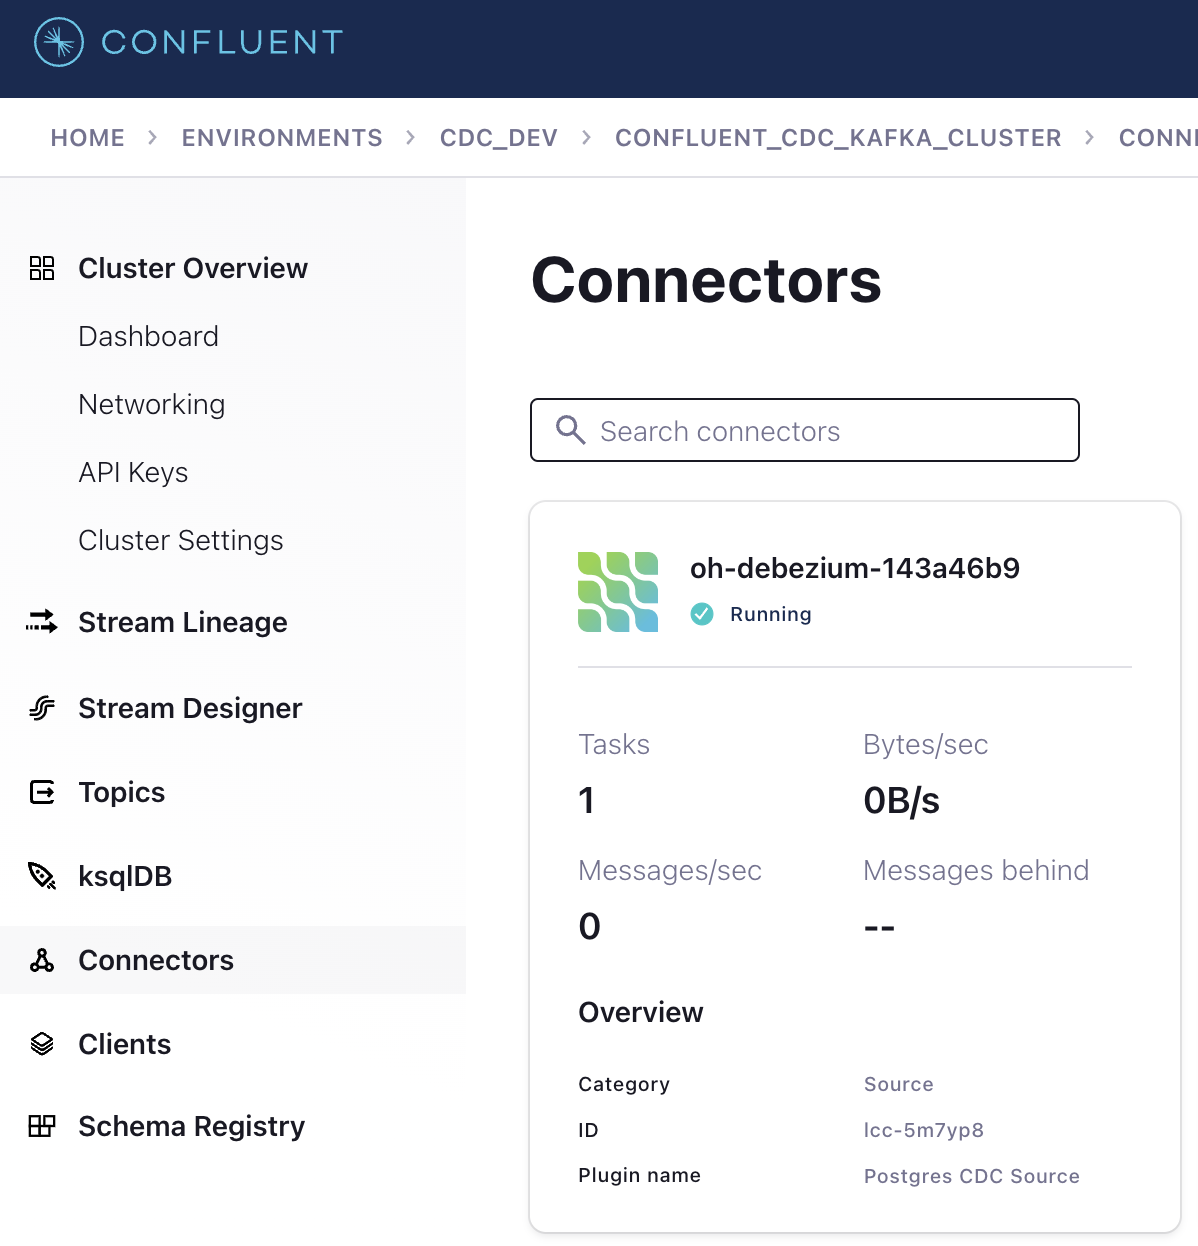Open the Dashboard section
This screenshot has height=1246, width=1198.
(148, 336)
